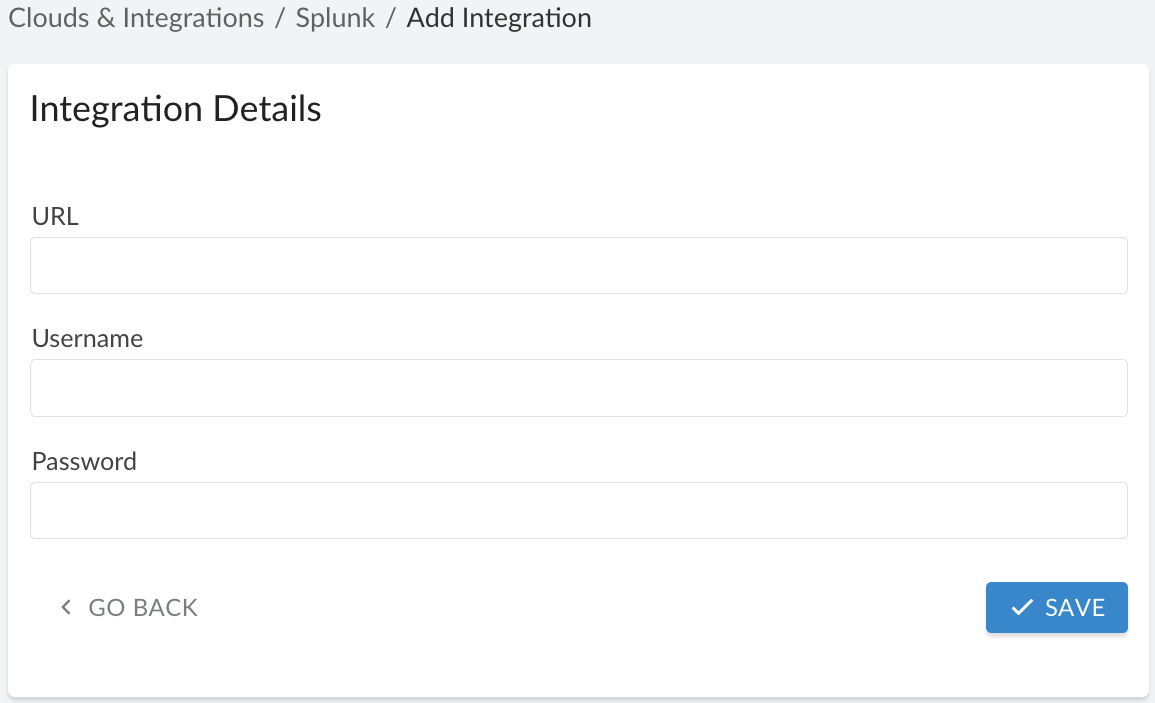Click the back chevron icon beside GO BACK
Image resolution: width=1155 pixels, height=703 pixels.
coord(66,607)
